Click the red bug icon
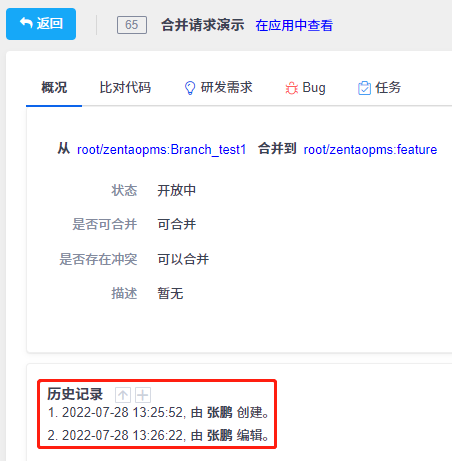452x461 pixels. pyautogui.click(x=291, y=88)
